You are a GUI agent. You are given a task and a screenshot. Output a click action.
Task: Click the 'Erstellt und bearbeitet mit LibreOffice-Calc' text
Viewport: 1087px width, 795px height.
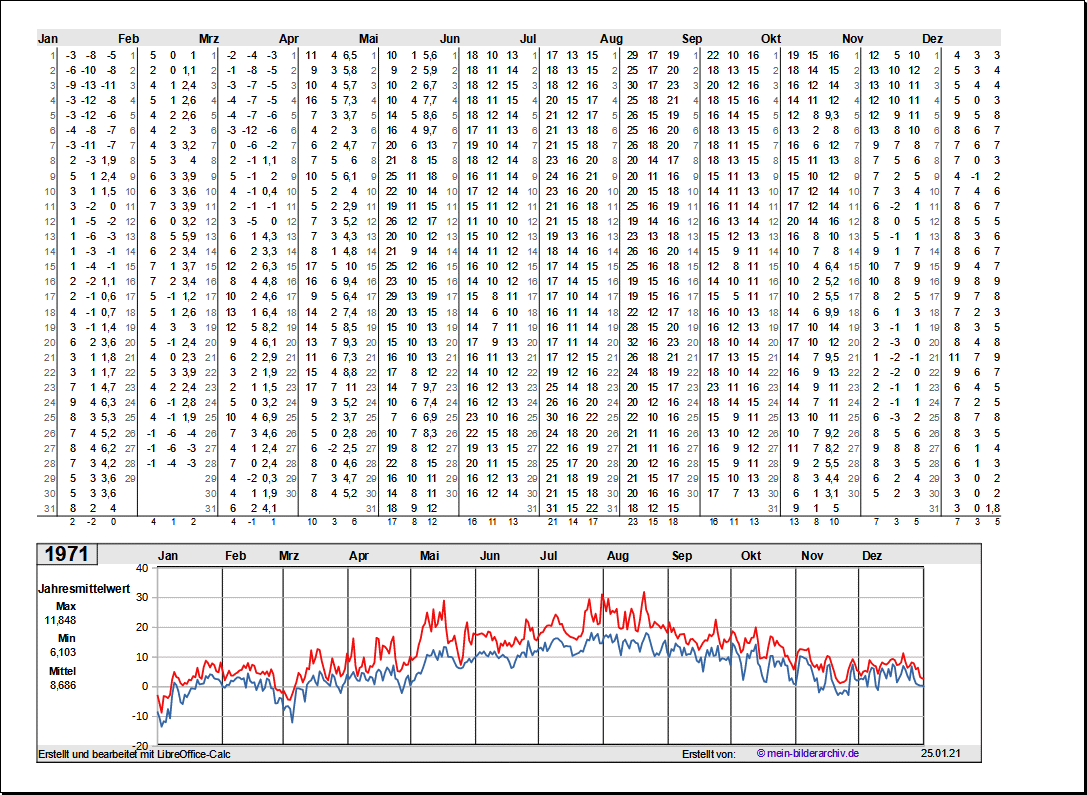pos(134,754)
